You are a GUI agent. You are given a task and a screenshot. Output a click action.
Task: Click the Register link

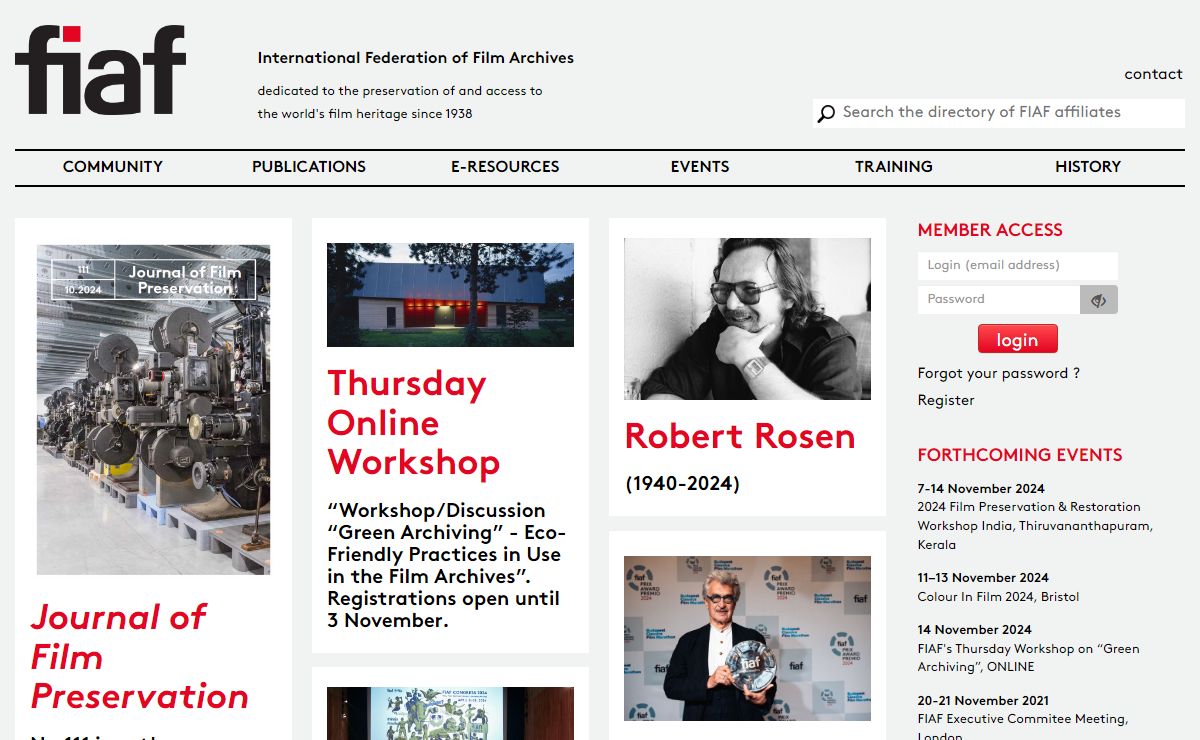pyautogui.click(x=946, y=400)
